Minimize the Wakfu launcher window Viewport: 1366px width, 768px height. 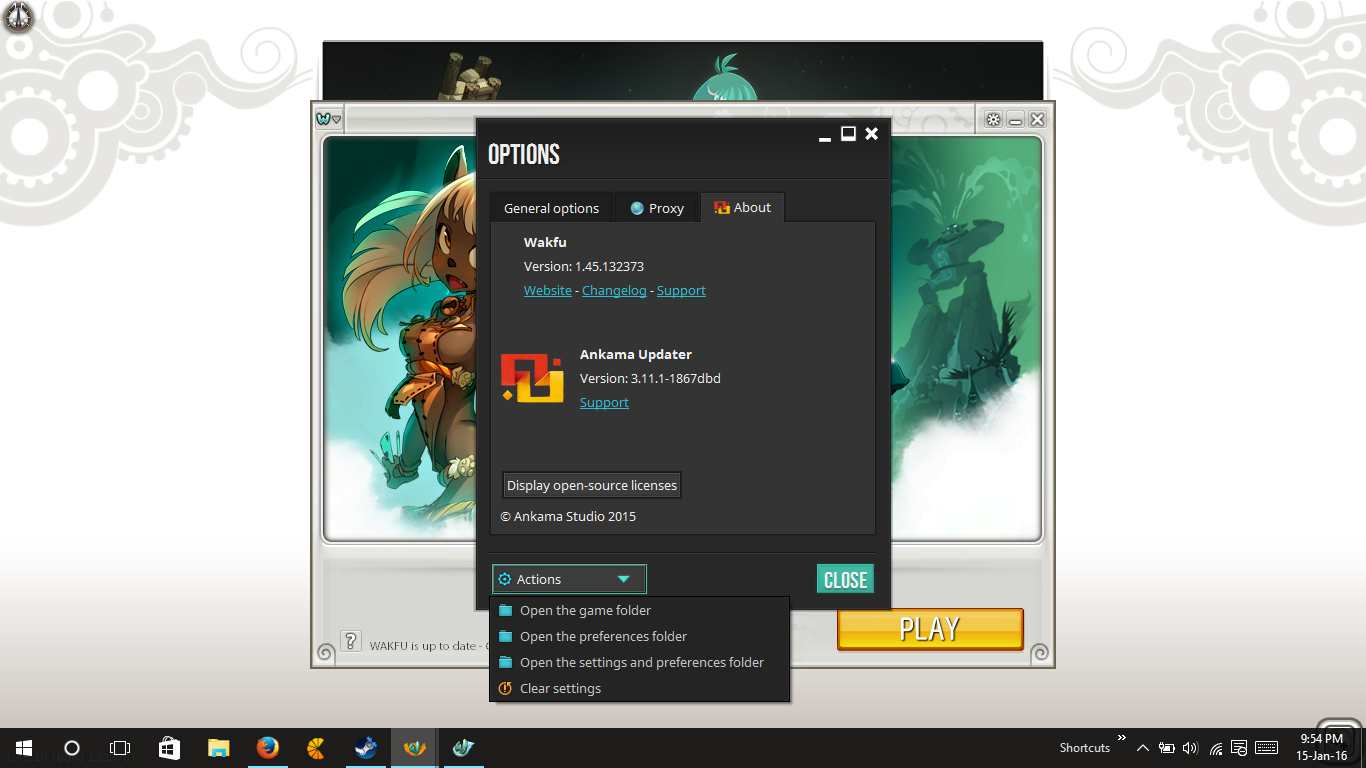tap(1015, 119)
